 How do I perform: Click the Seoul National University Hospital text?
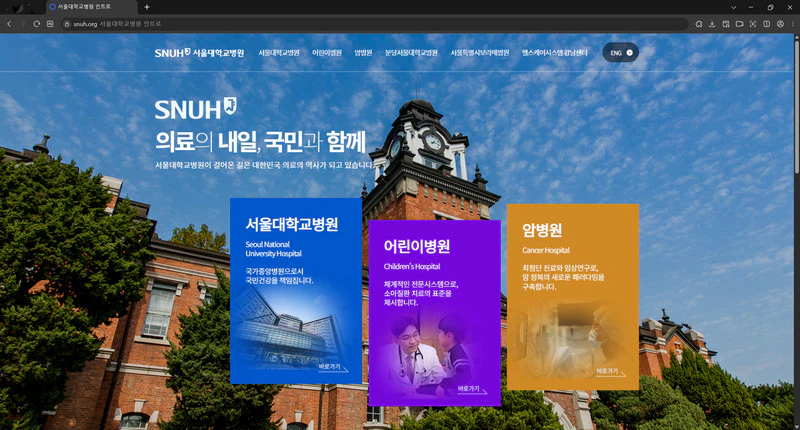coord(273,249)
